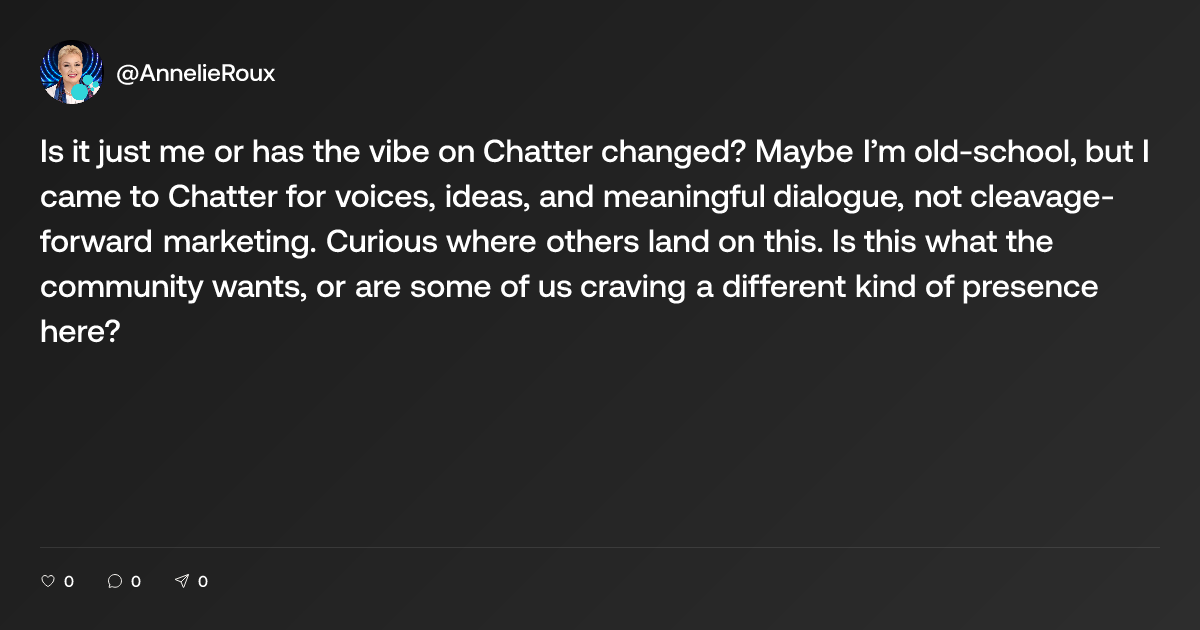Click the divider line above action icons

point(600,547)
